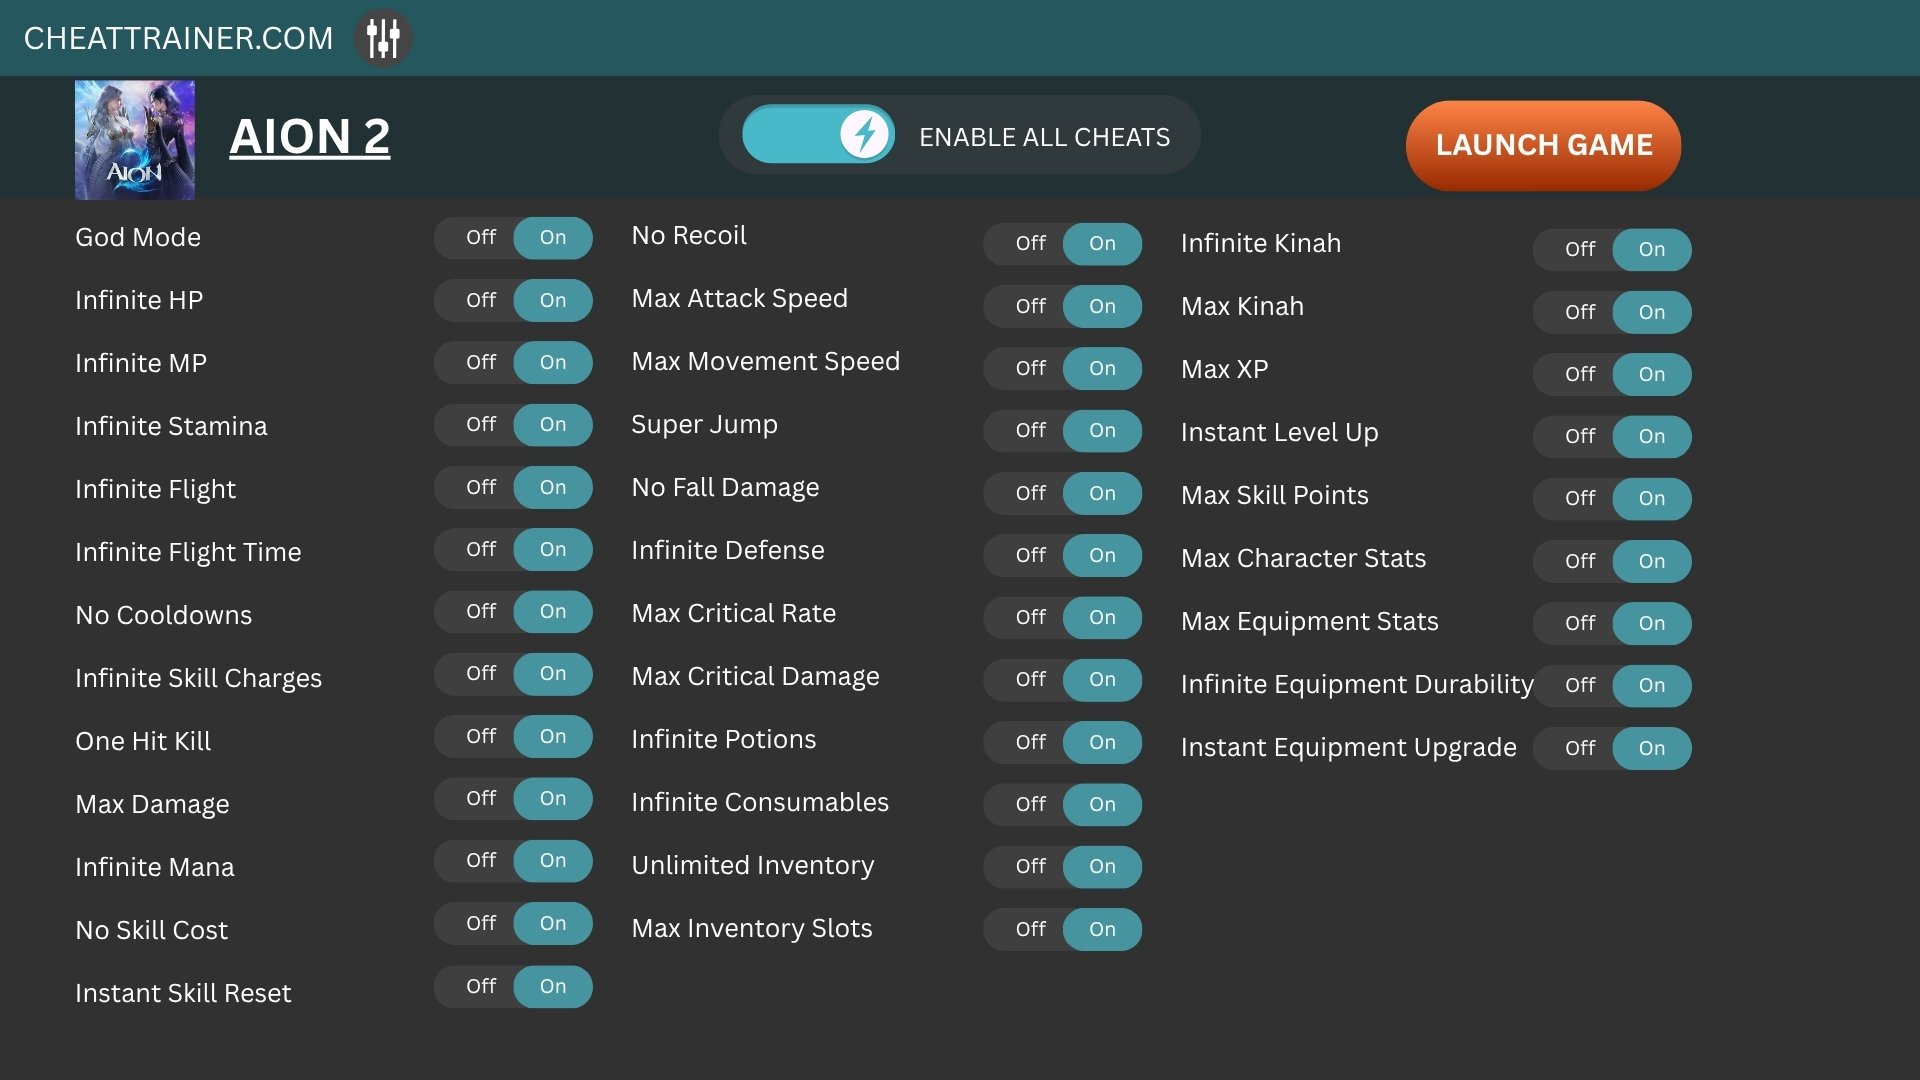Turn Max Critical Rate Off
This screenshot has height=1080, width=1920.
pos(1031,617)
